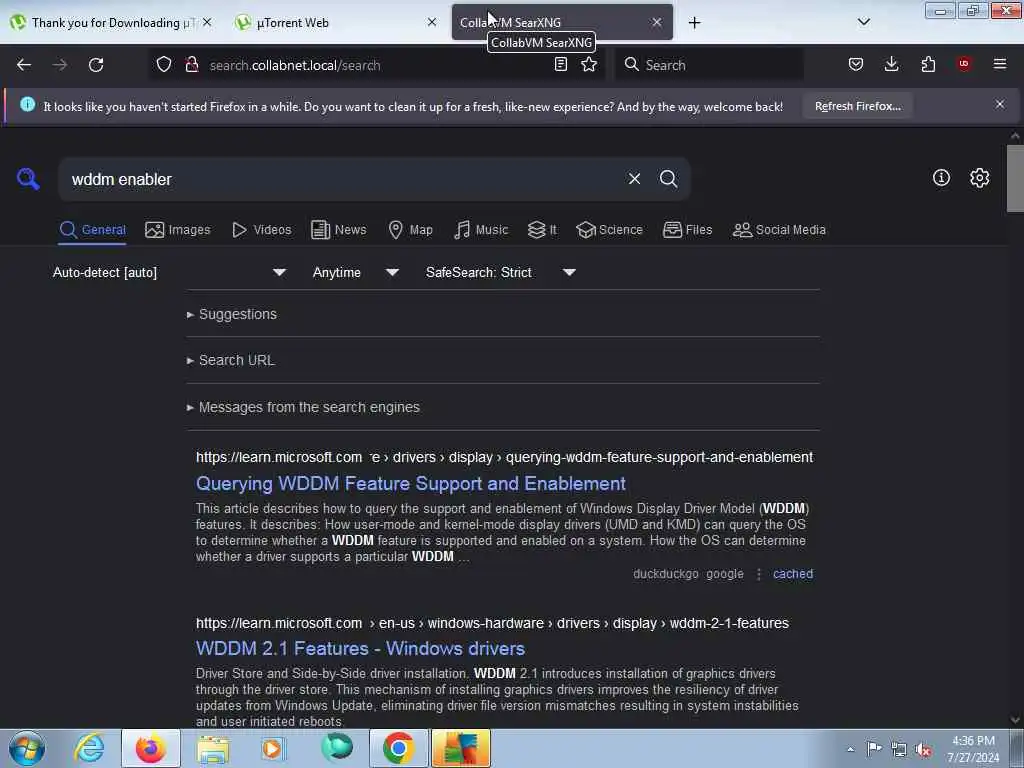Select the Science search category
The image size is (1024, 768).
tap(610, 230)
